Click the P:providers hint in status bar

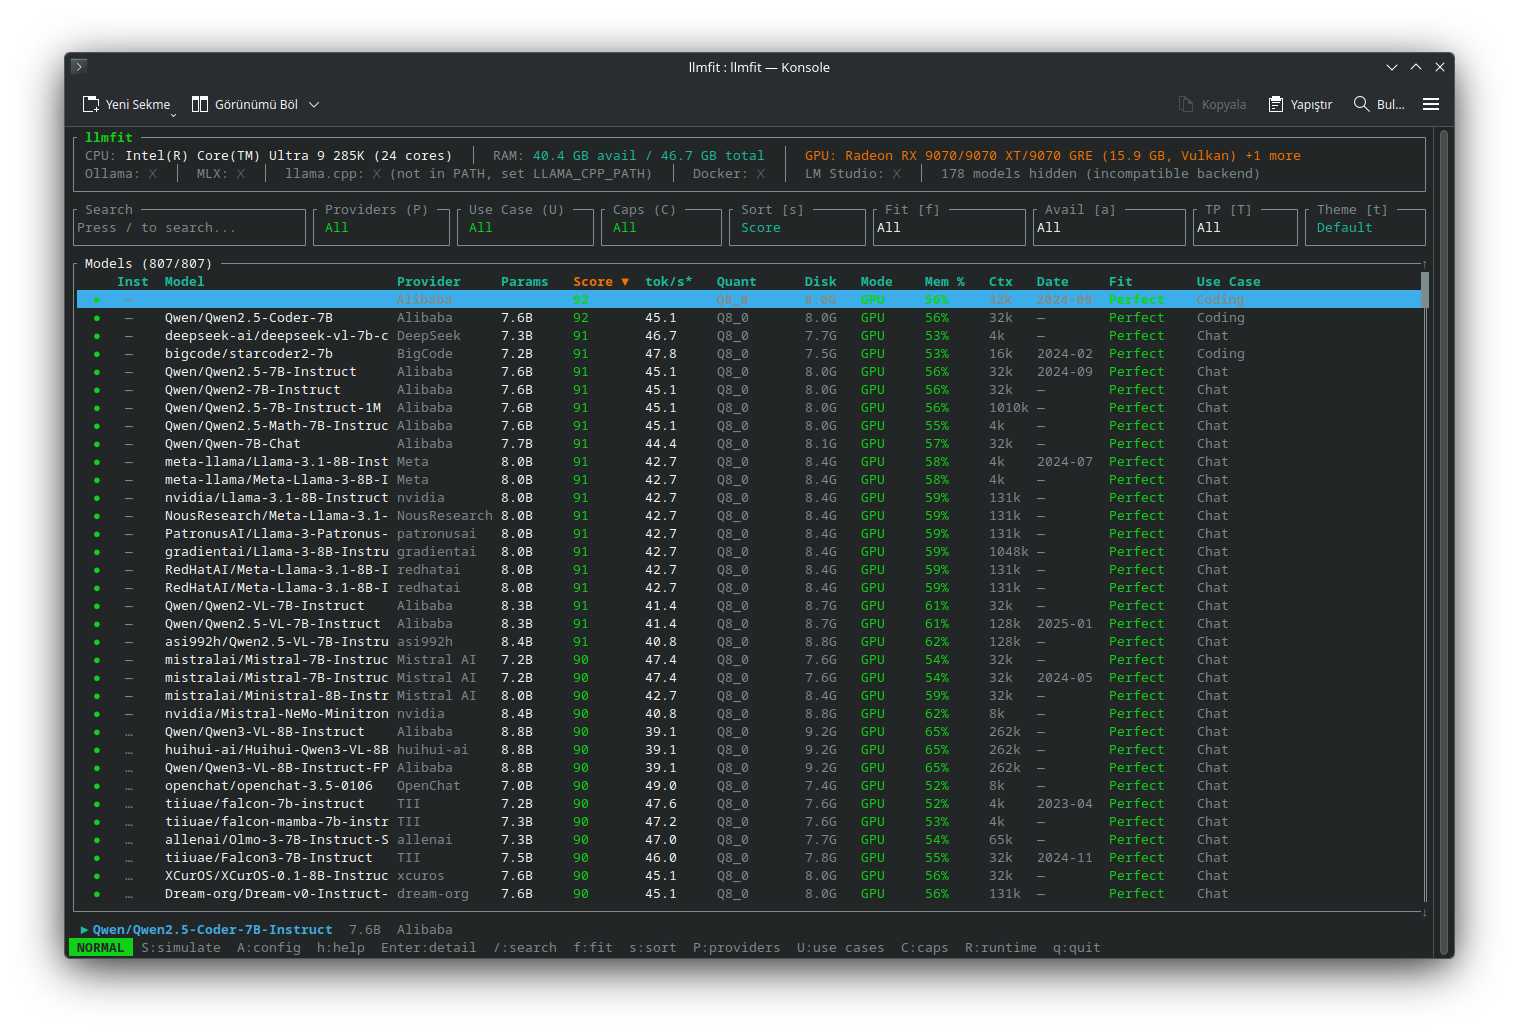pos(737,948)
